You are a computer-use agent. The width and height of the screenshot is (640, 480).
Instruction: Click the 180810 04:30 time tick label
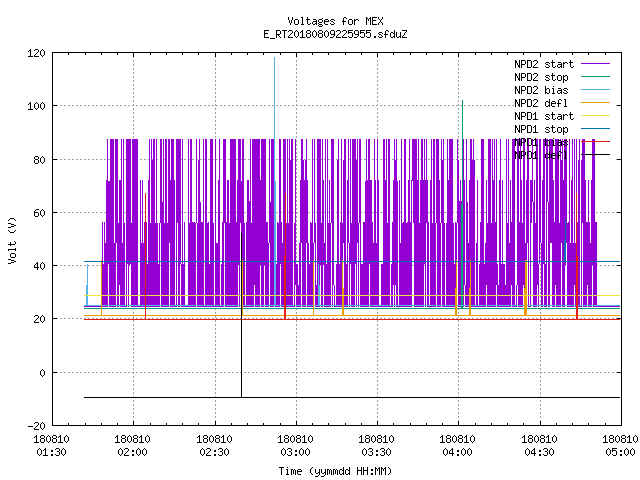[540, 446]
